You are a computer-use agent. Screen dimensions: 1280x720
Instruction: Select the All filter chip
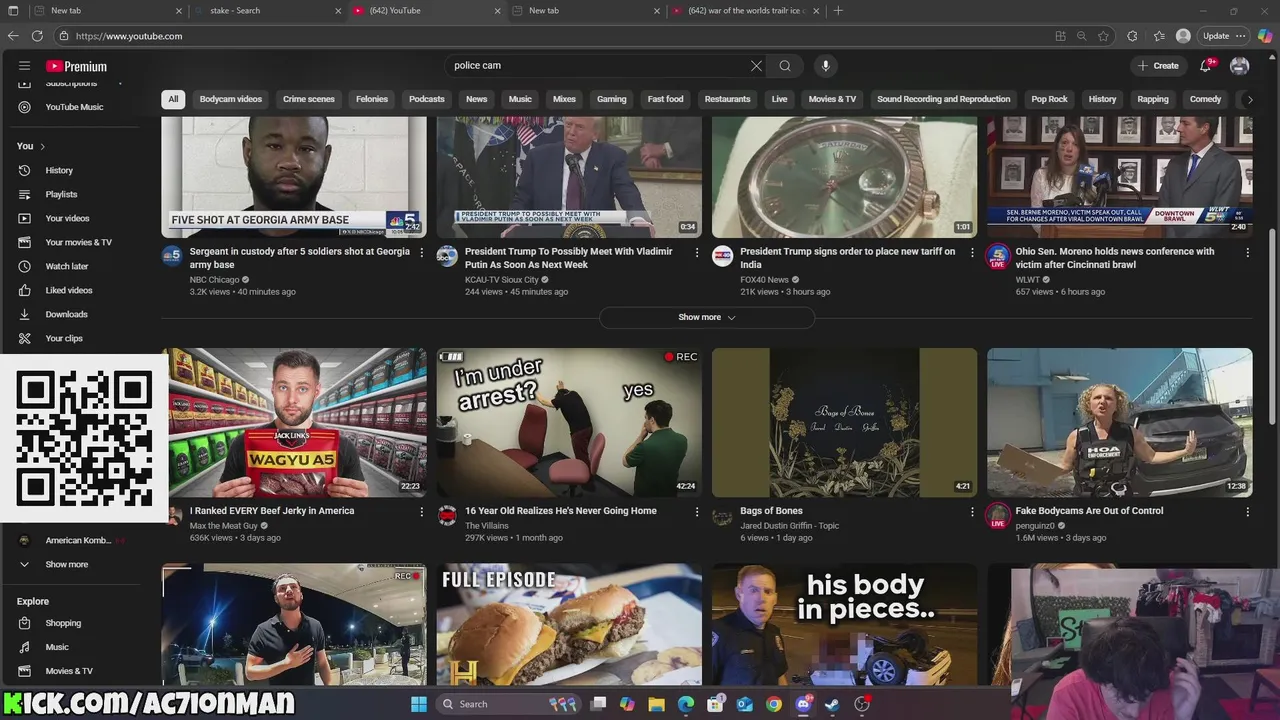pos(173,99)
